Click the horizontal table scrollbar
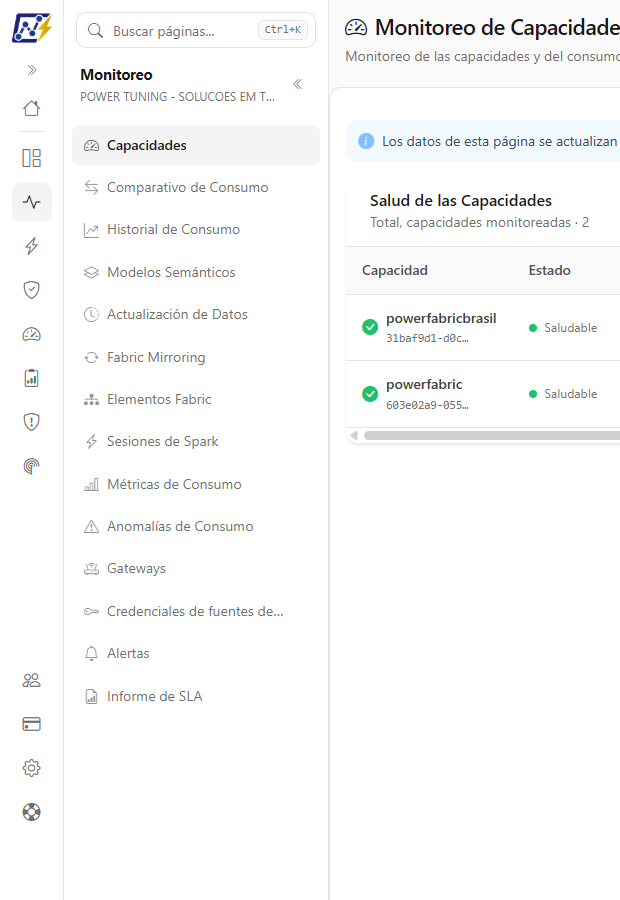The image size is (620, 900). coord(492,436)
